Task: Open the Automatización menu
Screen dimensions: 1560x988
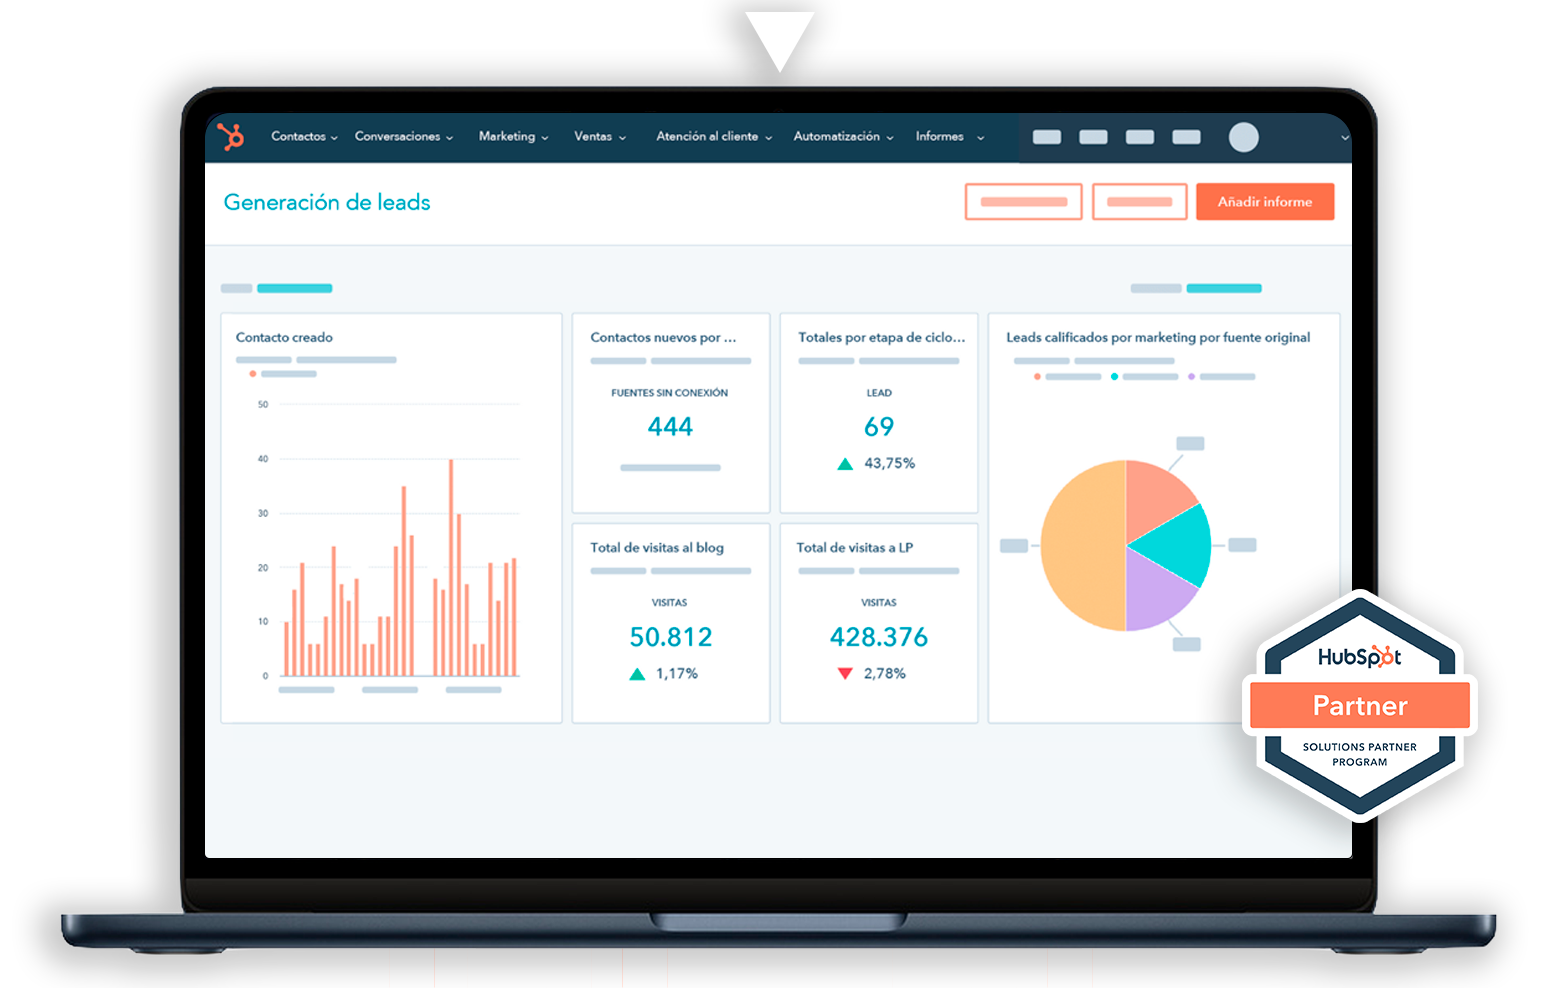Action: point(843,136)
